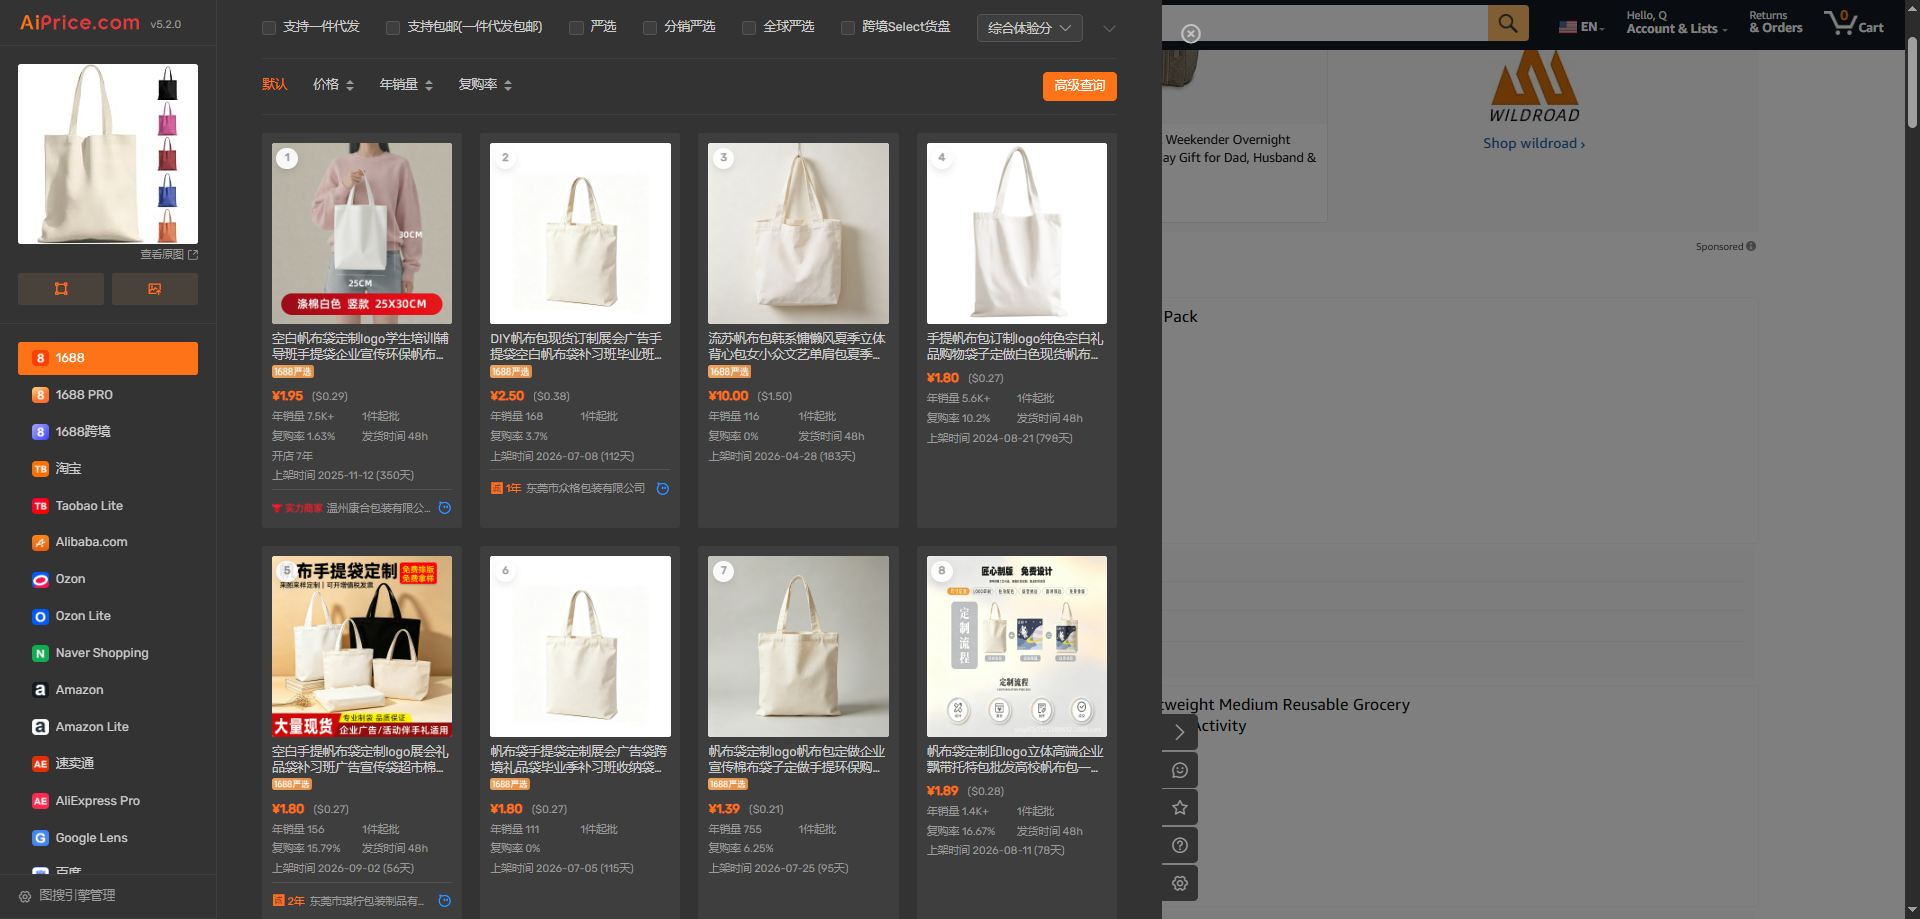Click the image search icon next to the crop button
Image resolution: width=1920 pixels, height=919 pixels.
[155, 289]
